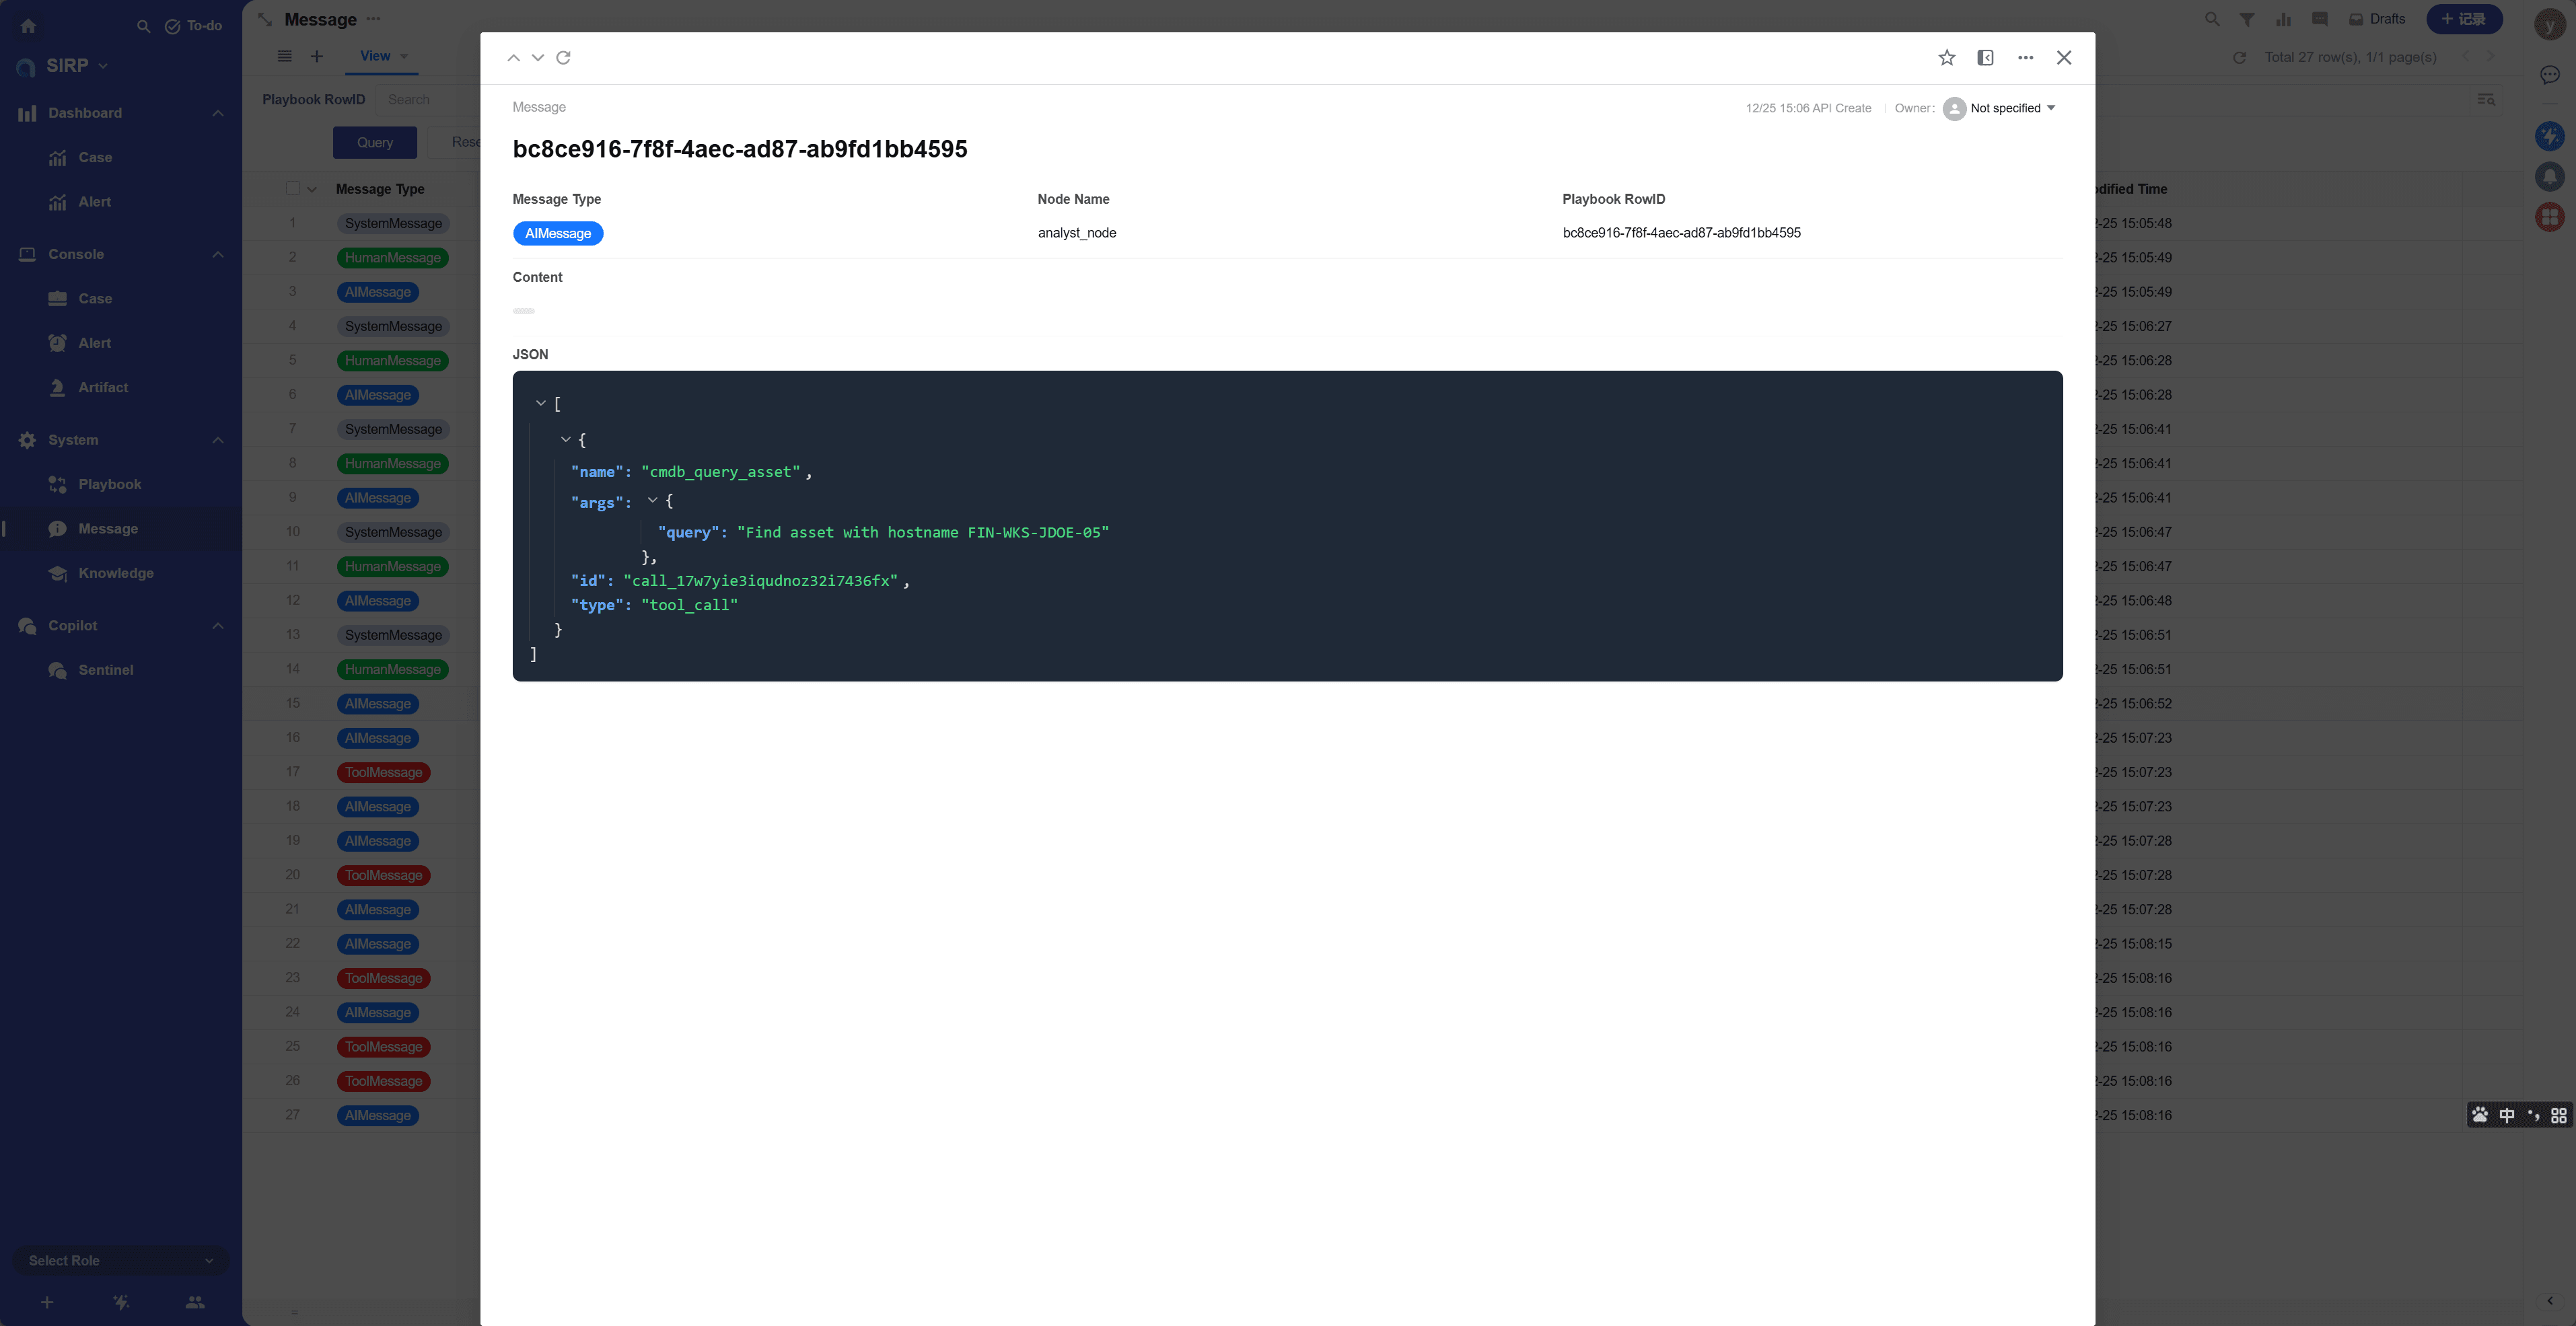Click the refresh icon in record header

pos(563,58)
